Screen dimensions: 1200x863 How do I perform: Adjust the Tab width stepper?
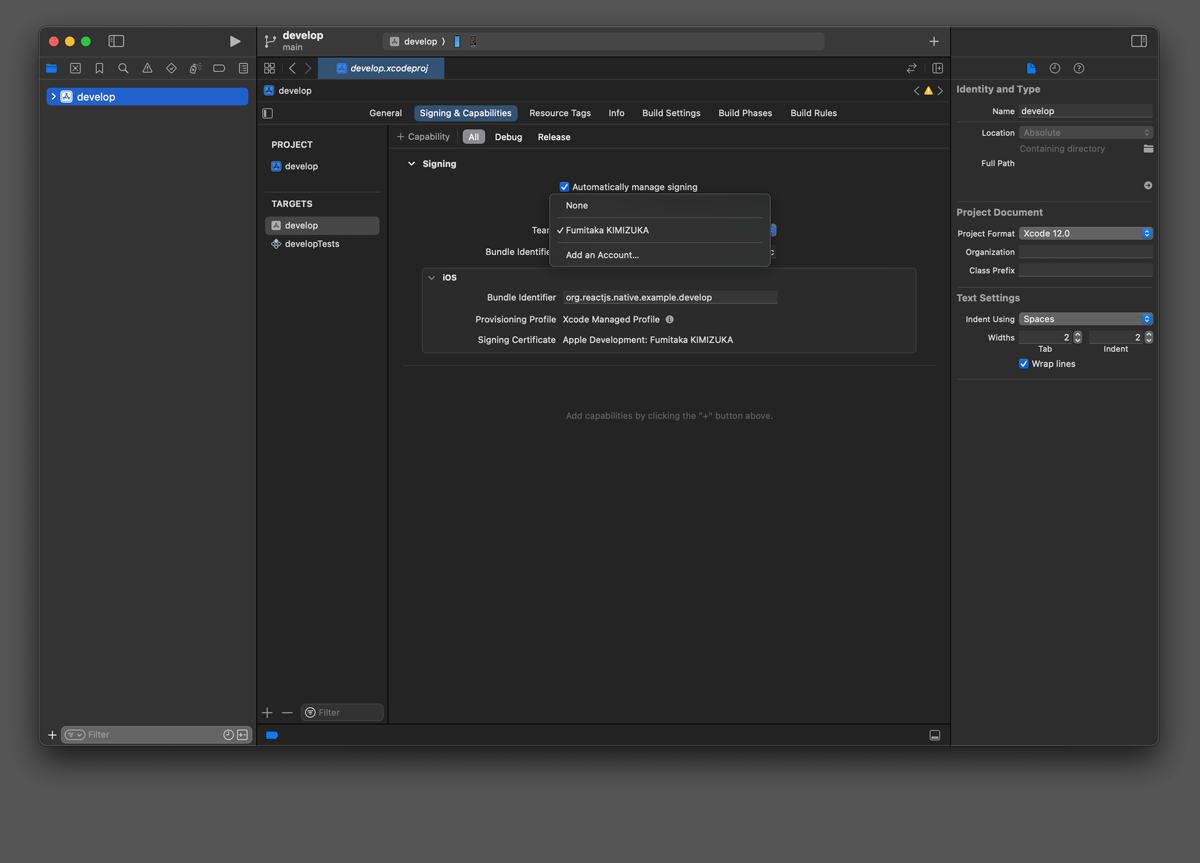coord(1077,338)
